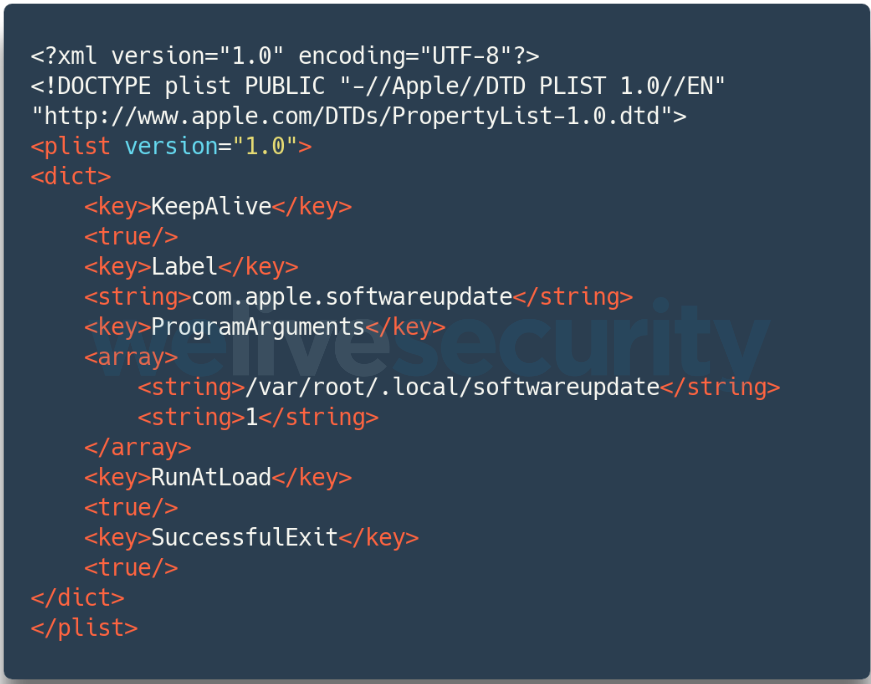Click the SuccessfulExit key text

click(244, 537)
